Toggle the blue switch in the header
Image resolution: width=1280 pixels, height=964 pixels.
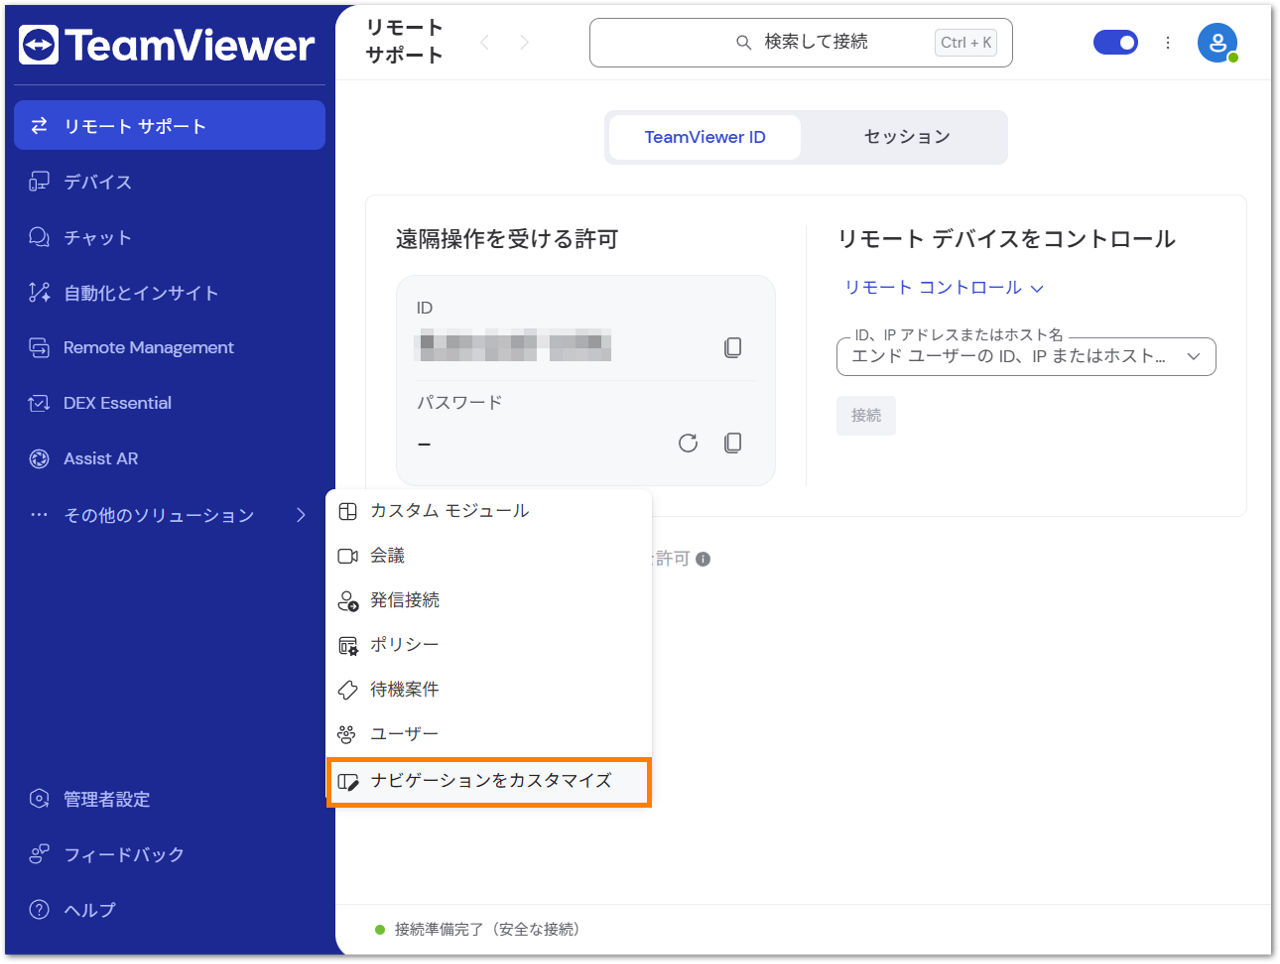(x=1116, y=42)
